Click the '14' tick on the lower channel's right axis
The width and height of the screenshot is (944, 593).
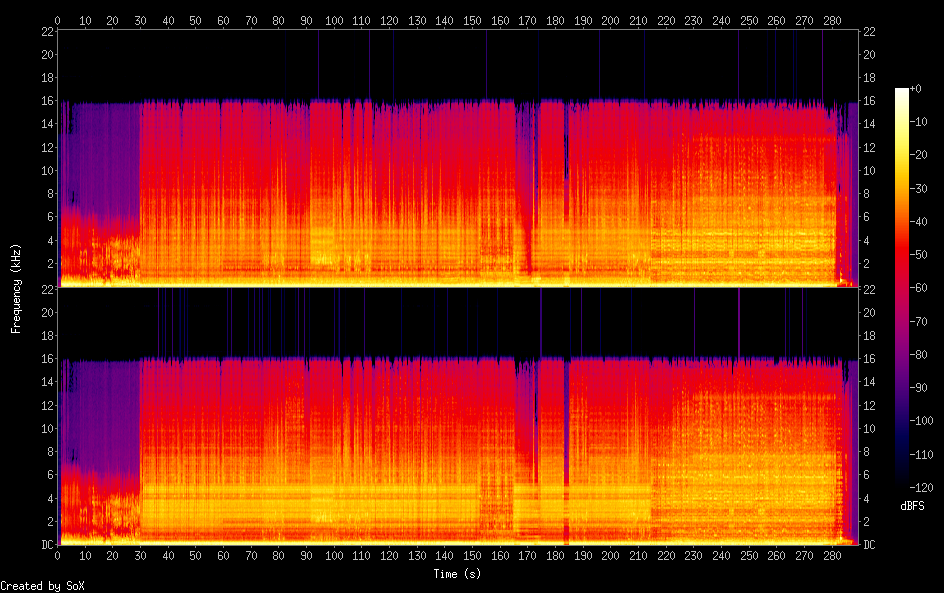click(x=869, y=382)
